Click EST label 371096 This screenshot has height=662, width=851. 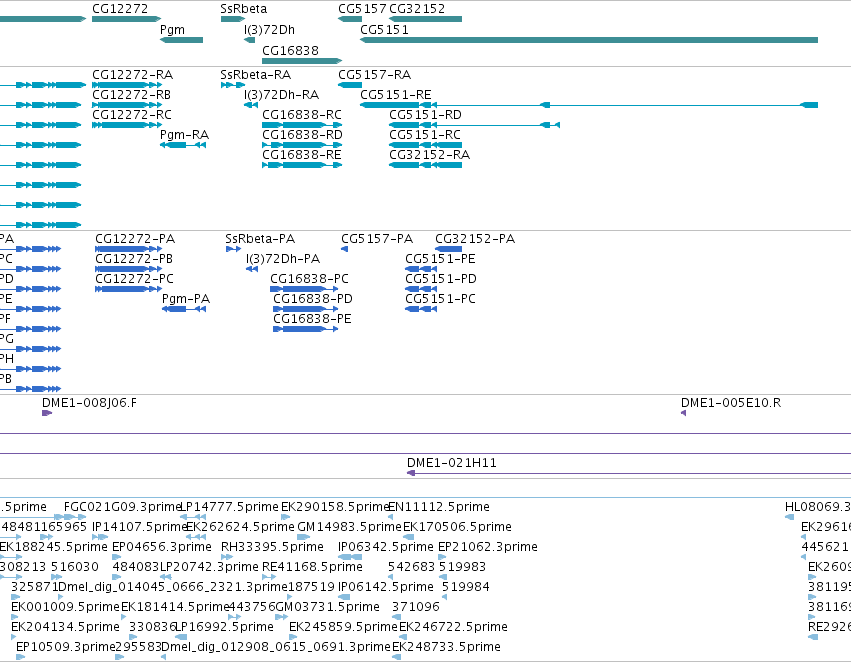(x=416, y=607)
